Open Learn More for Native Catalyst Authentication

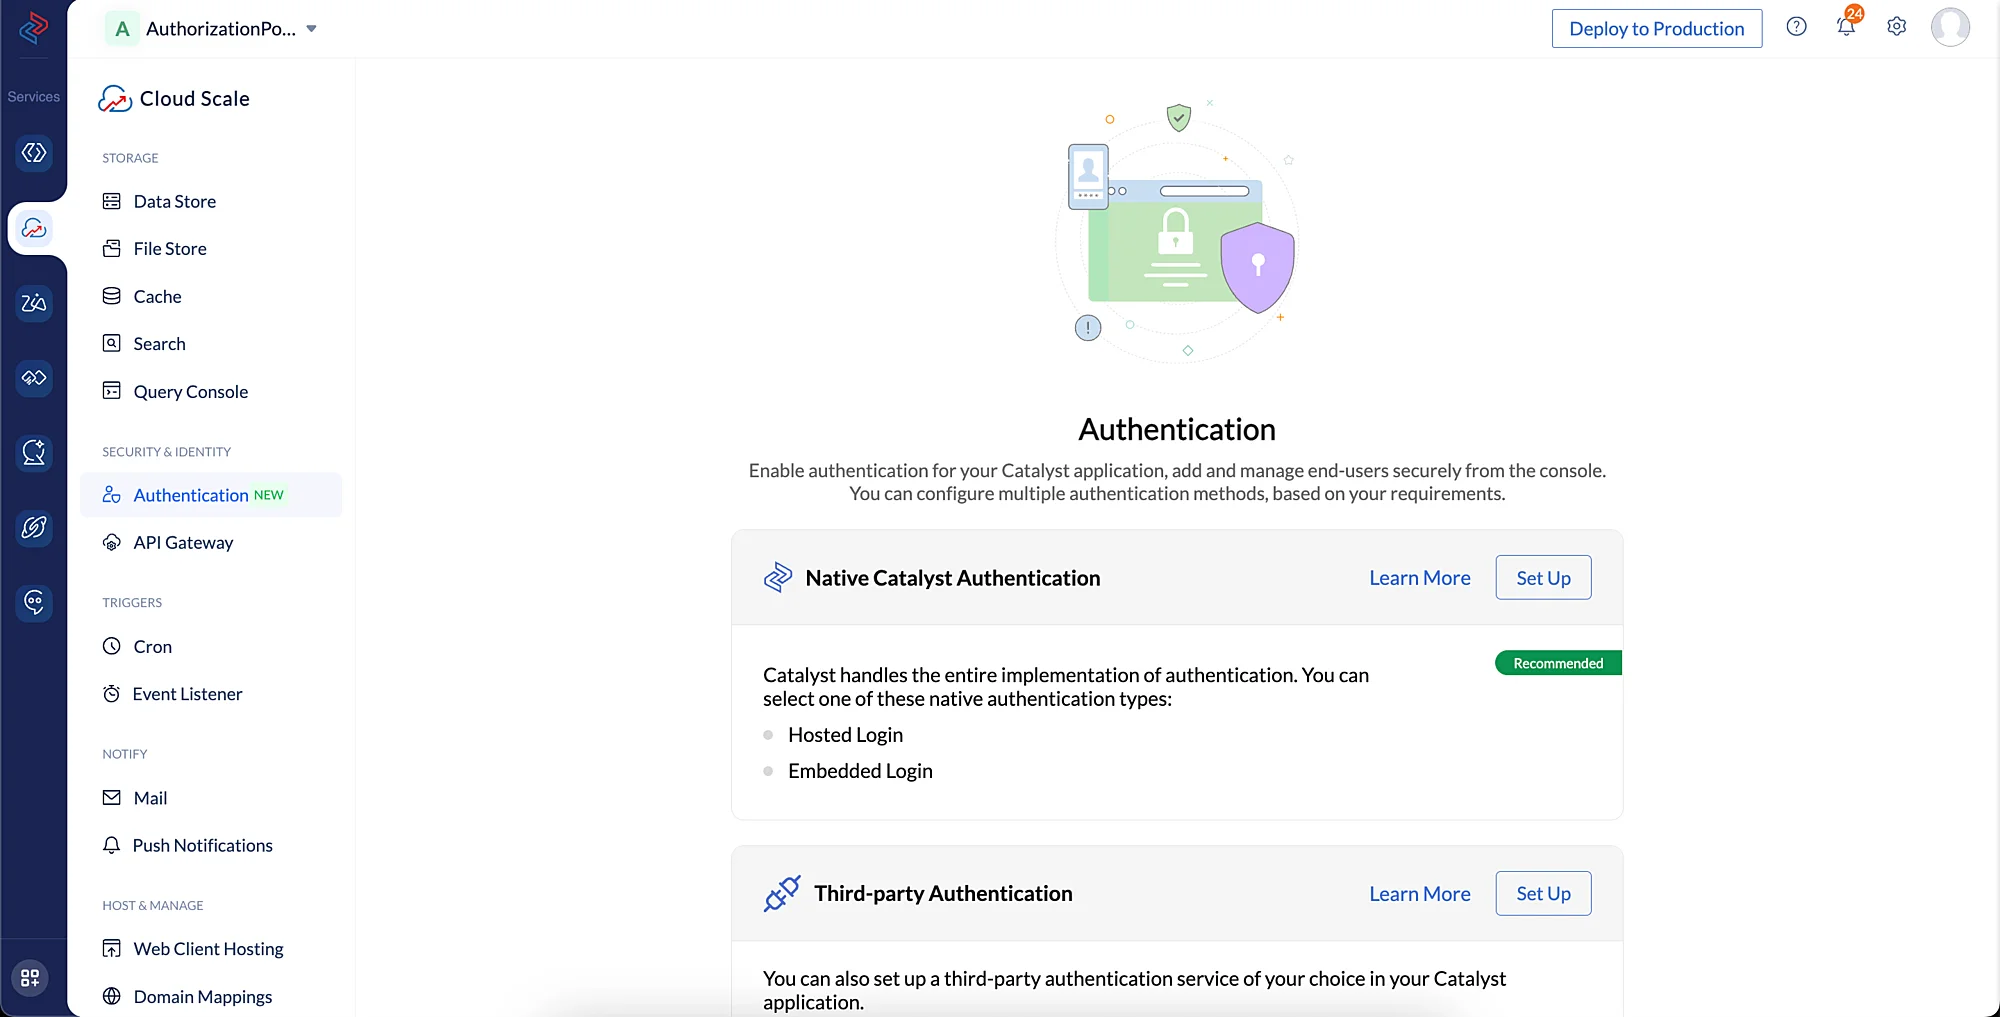[1419, 578]
